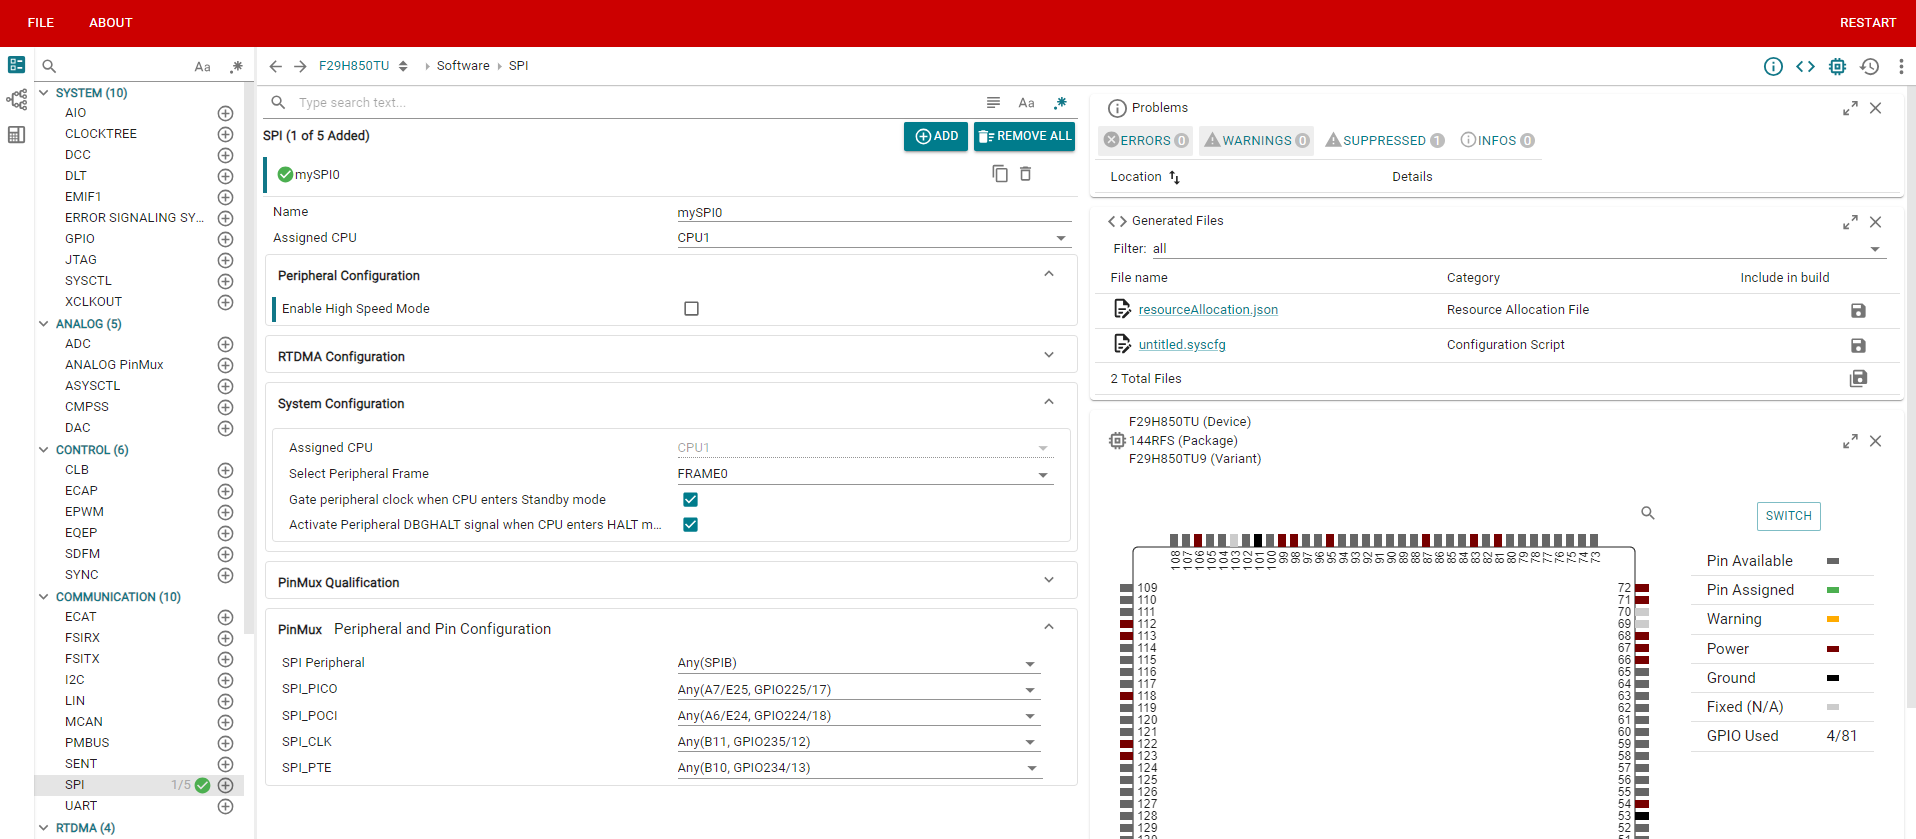The width and height of the screenshot is (1916, 839).
Task: Navigate to Software breadcrumb
Action: click(x=463, y=66)
